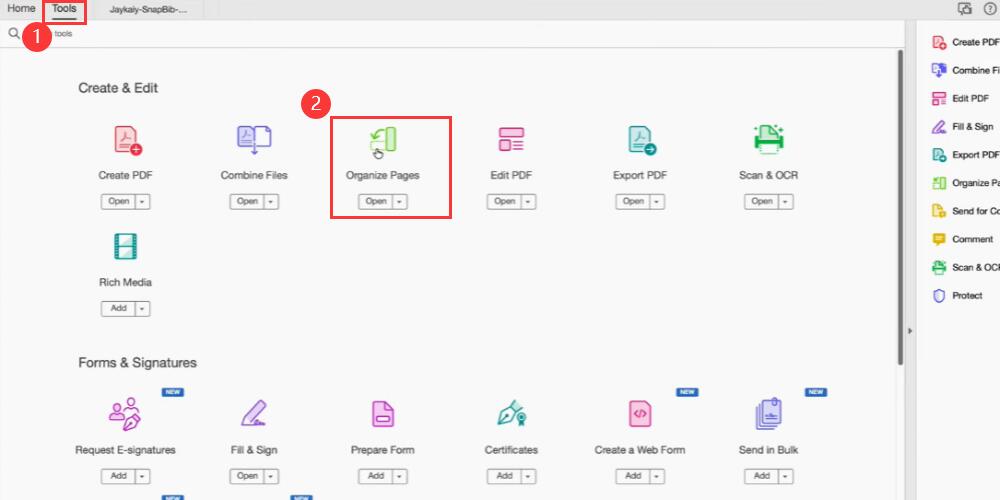This screenshot has height=500, width=1000.
Task: Click the Open button under Create PDF
Action: point(119,202)
